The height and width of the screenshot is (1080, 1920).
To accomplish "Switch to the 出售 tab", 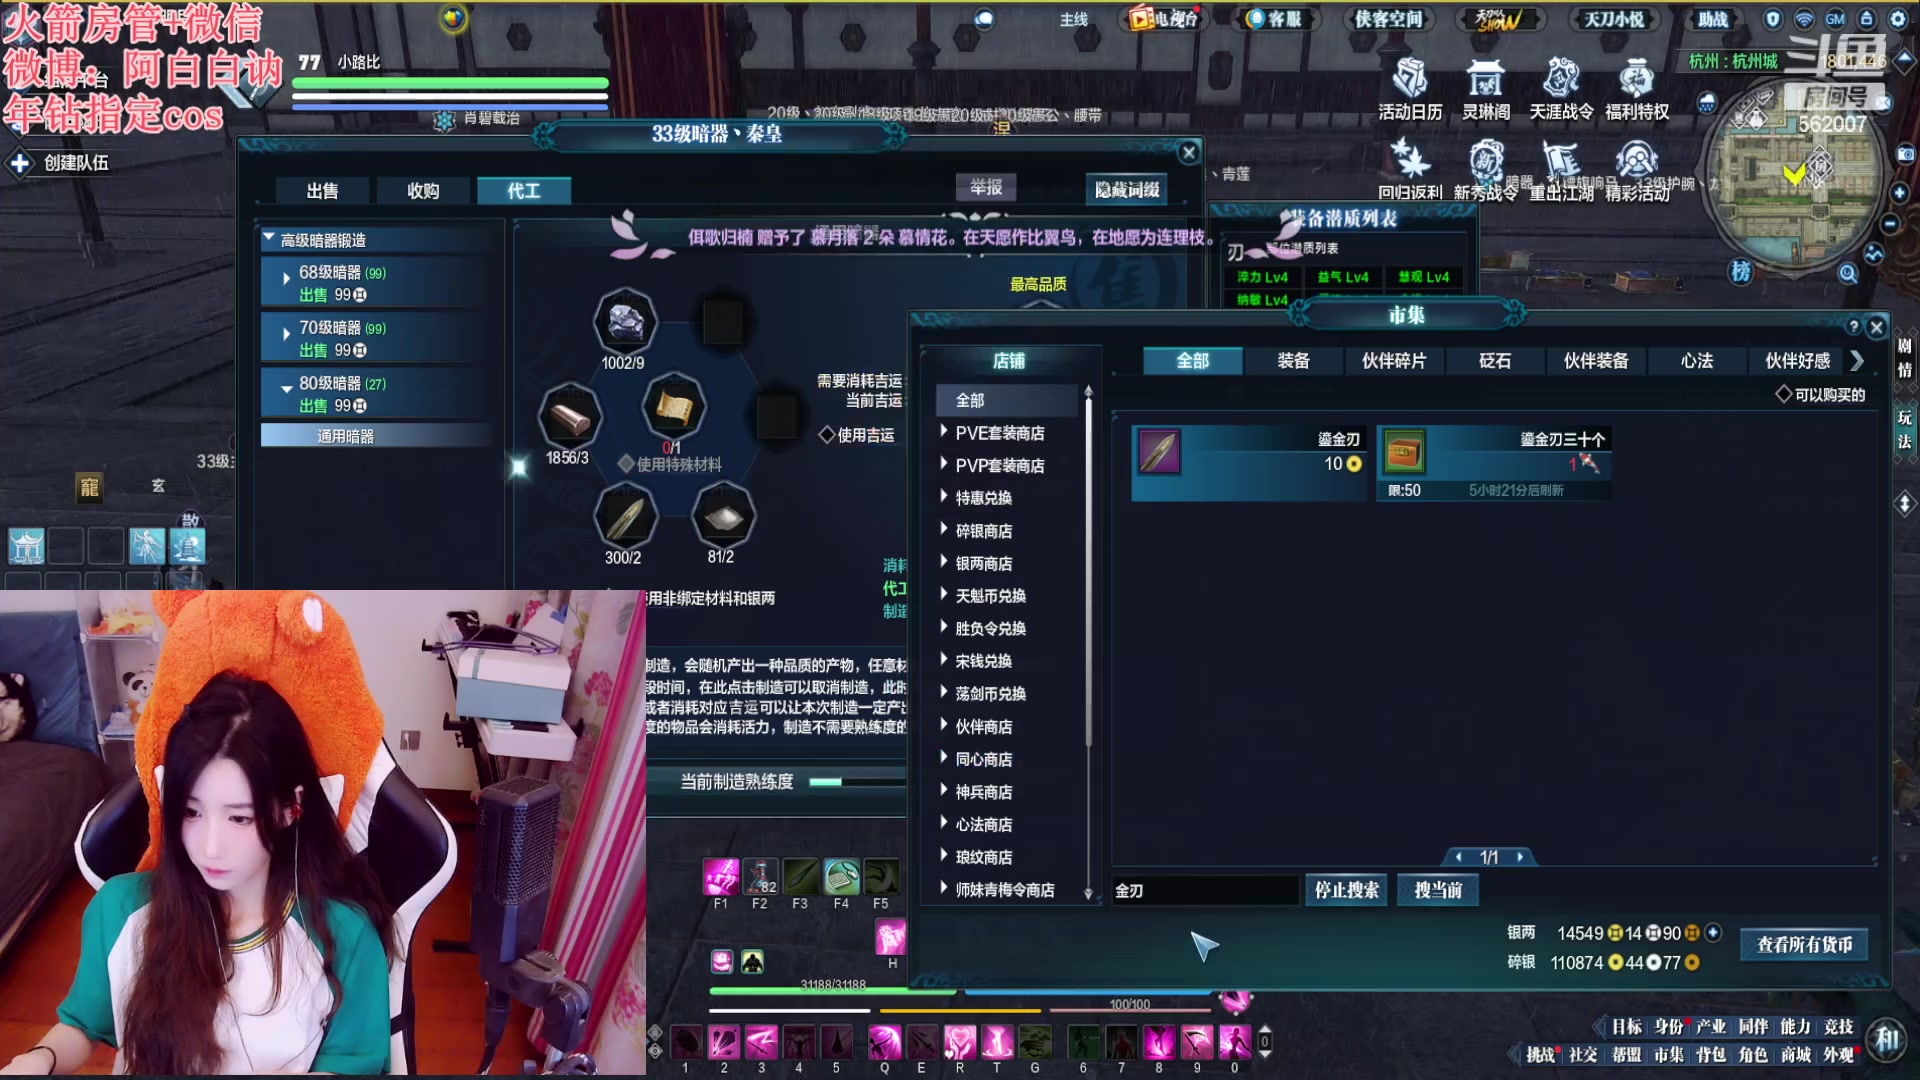I will point(322,191).
